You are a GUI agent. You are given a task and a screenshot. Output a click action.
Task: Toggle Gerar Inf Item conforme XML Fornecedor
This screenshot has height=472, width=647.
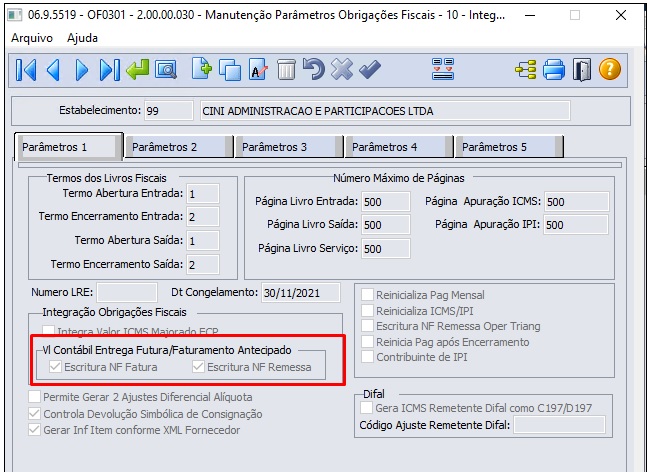pyautogui.click(x=35, y=430)
